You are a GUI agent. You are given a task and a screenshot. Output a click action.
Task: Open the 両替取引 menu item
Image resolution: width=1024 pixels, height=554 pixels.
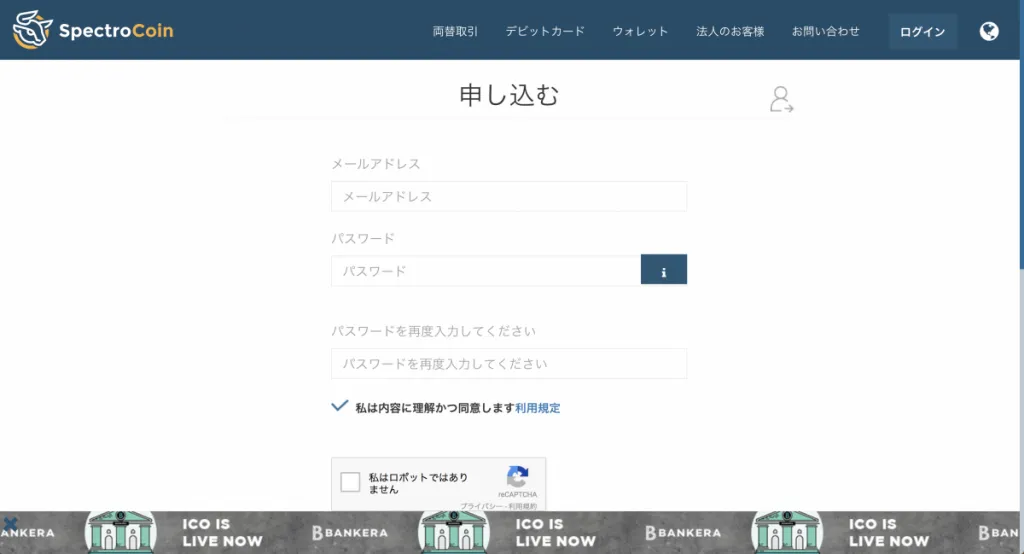coord(455,31)
